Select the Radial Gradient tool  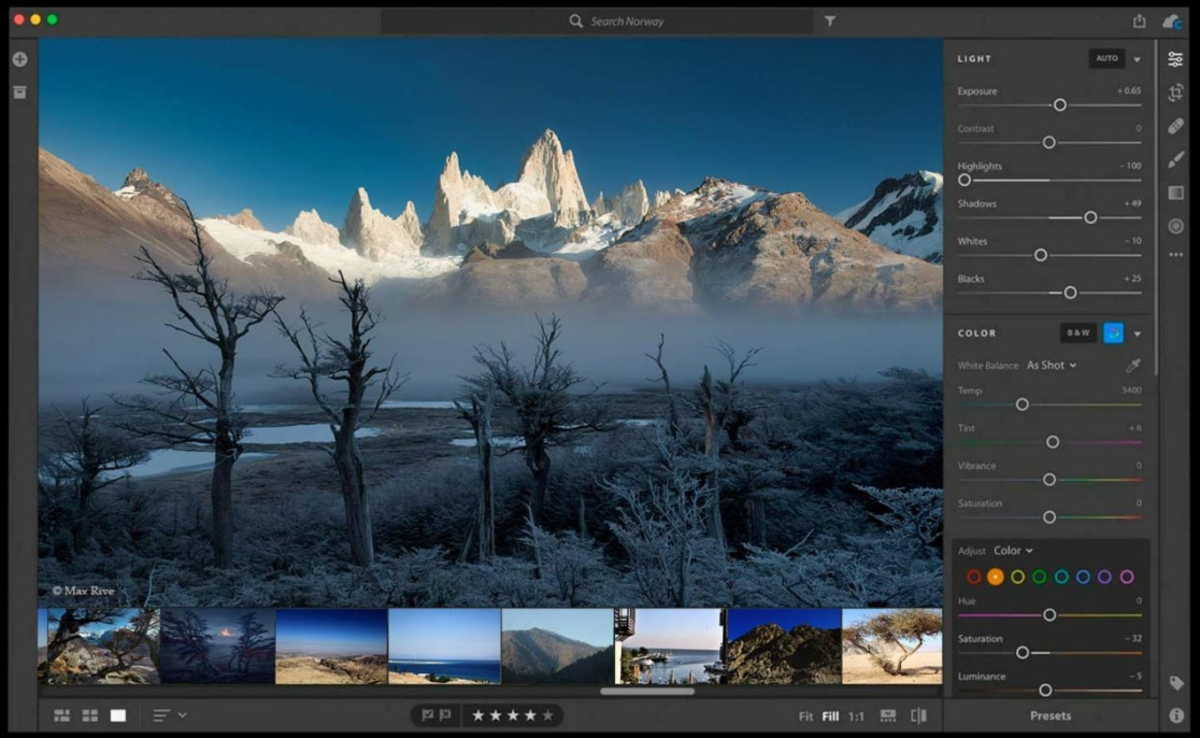(1176, 223)
